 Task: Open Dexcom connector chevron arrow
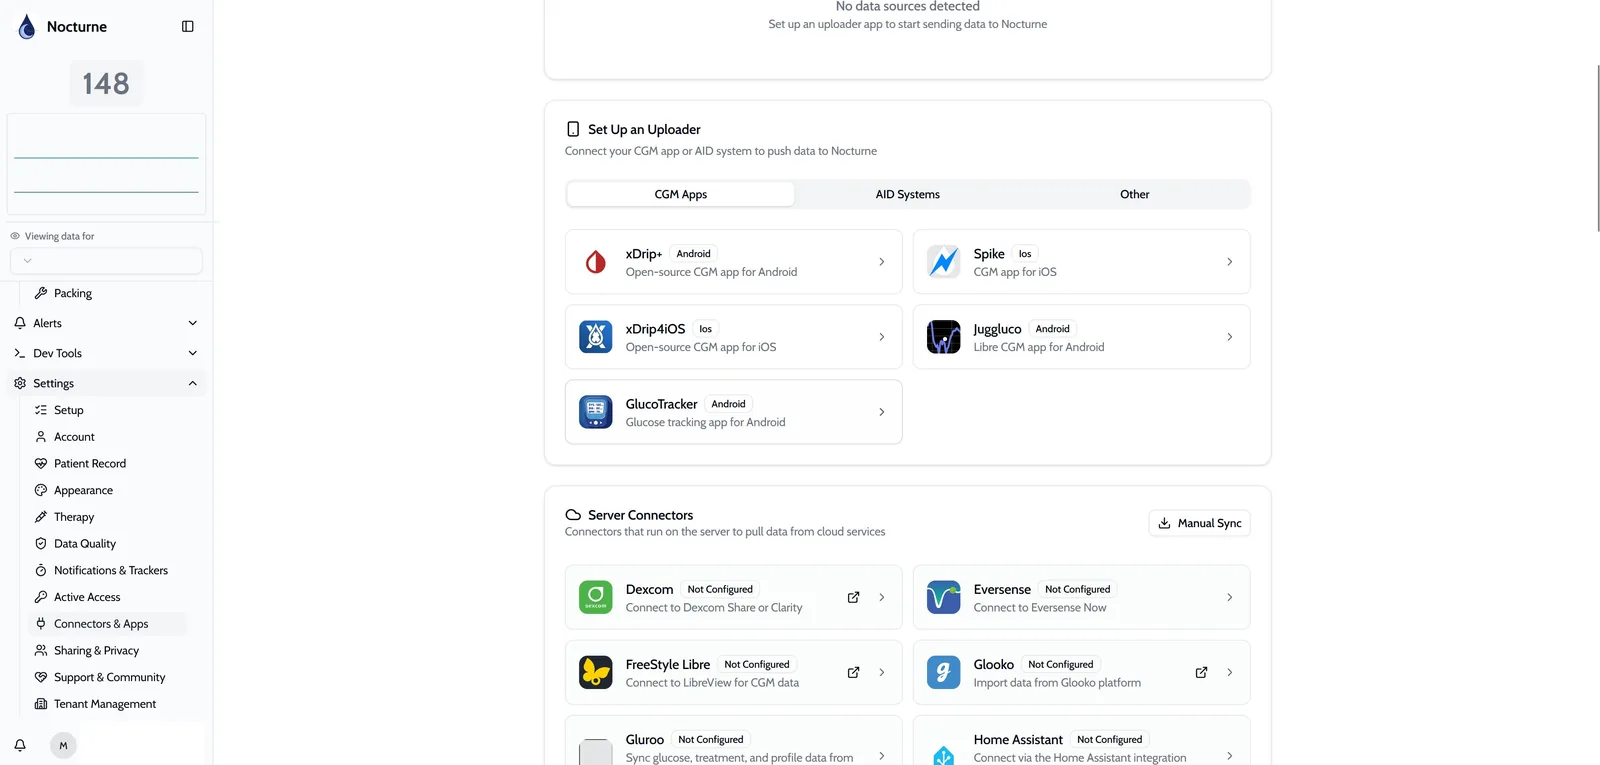pyautogui.click(x=882, y=597)
